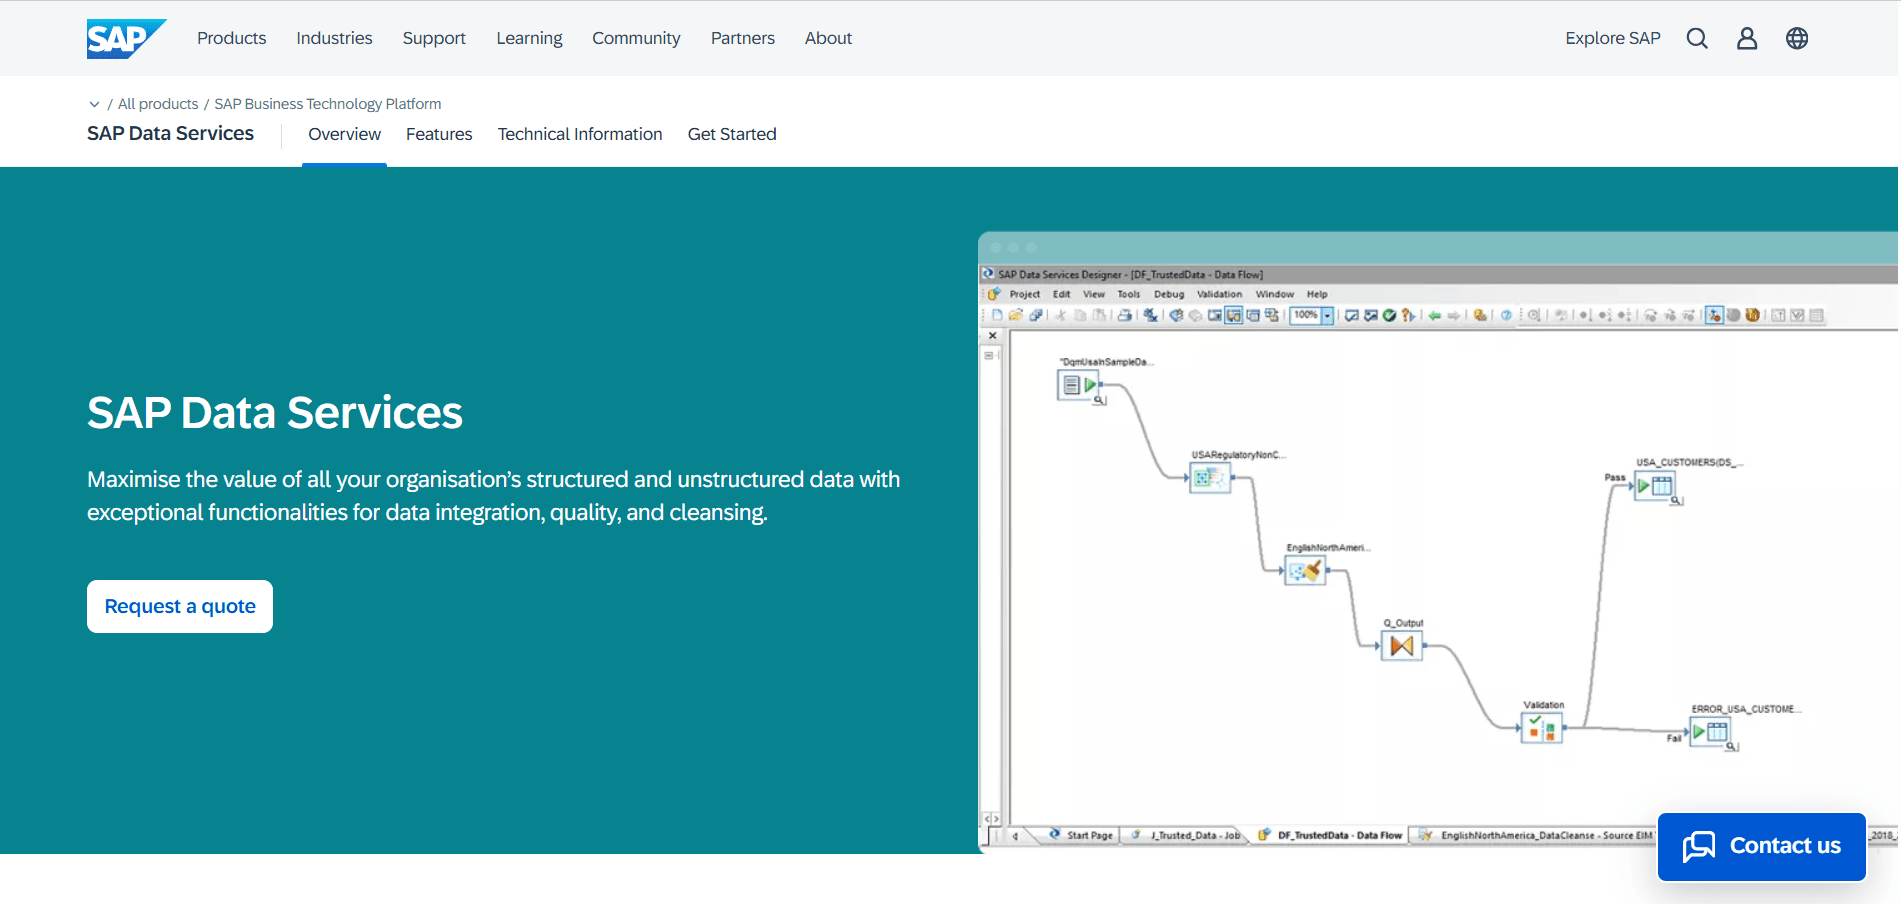Open the Help menu in Designer
The width and height of the screenshot is (1901, 904).
(1317, 294)
